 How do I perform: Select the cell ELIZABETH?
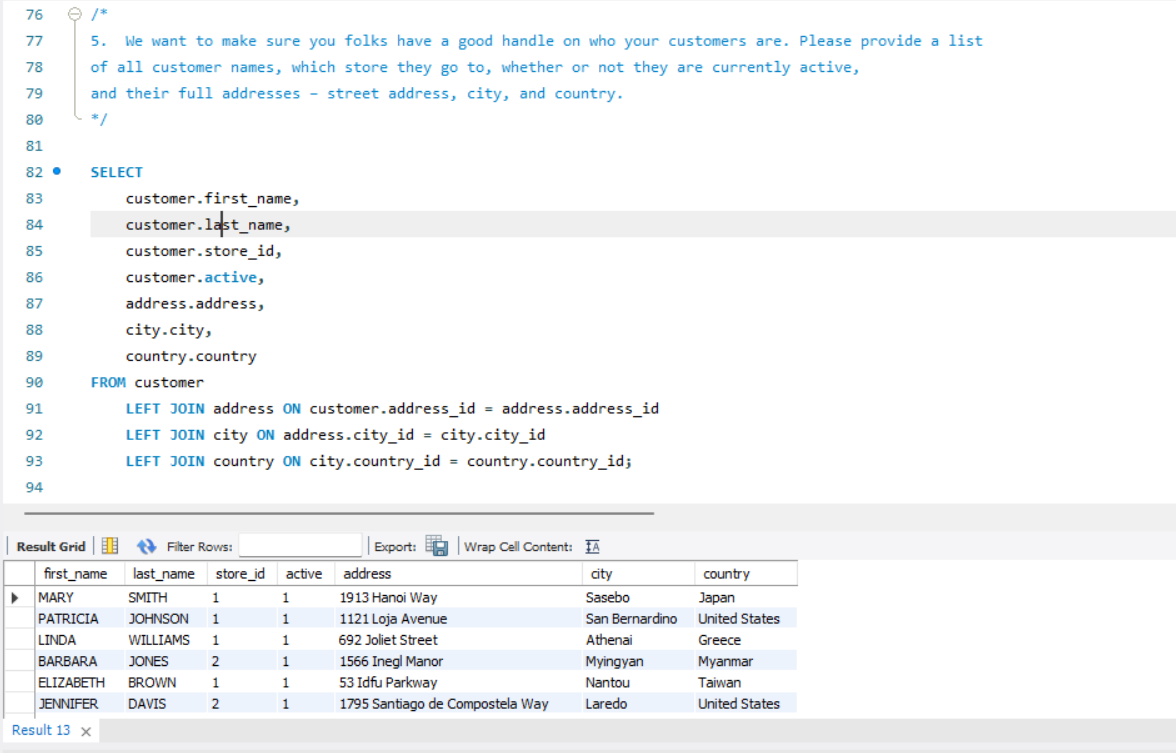coord(80,682)
